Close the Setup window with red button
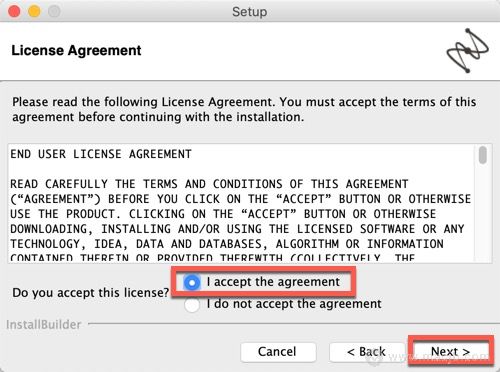 (x=14, y=11)
